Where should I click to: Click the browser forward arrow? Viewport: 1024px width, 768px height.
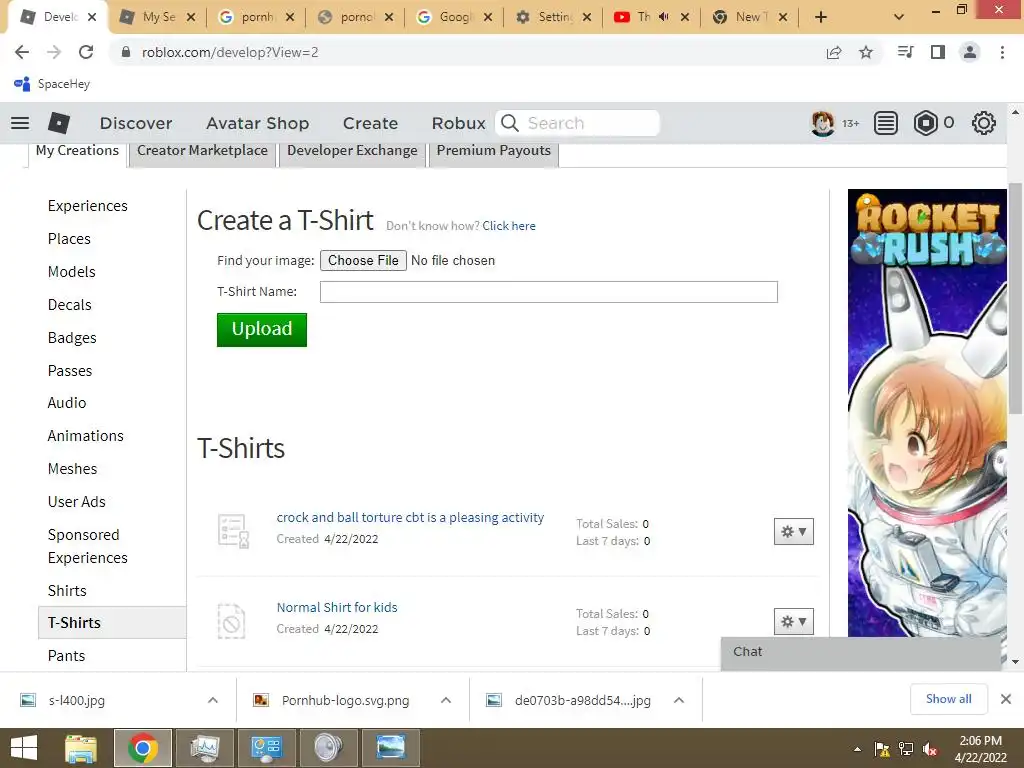54,52
